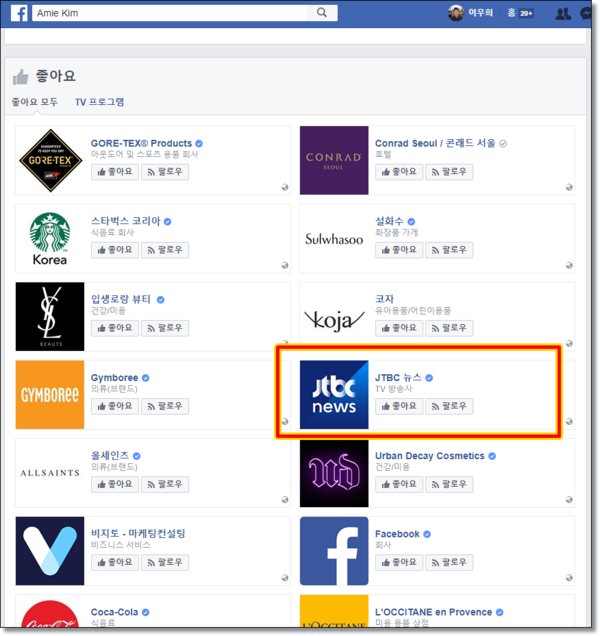600x636 pixels.
Task: Follow the 설화수 page
Action: click(x=449, y=250)
